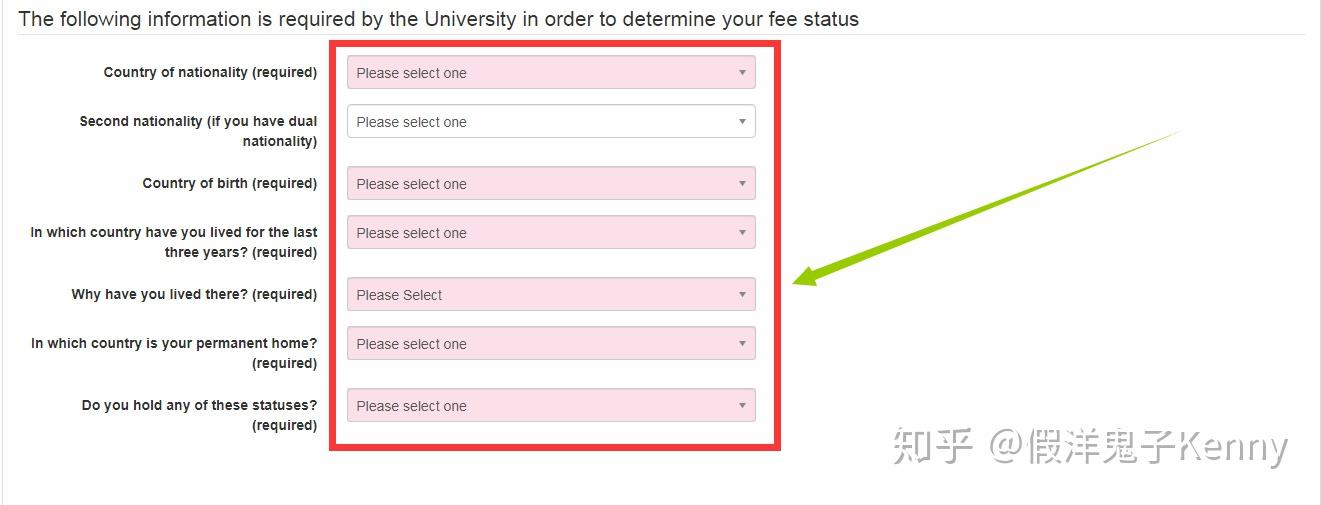Screen dimensions: 1321x505
Task: Open the 'Do you hold any statuses' dropdown
Action: coord(550,406)
